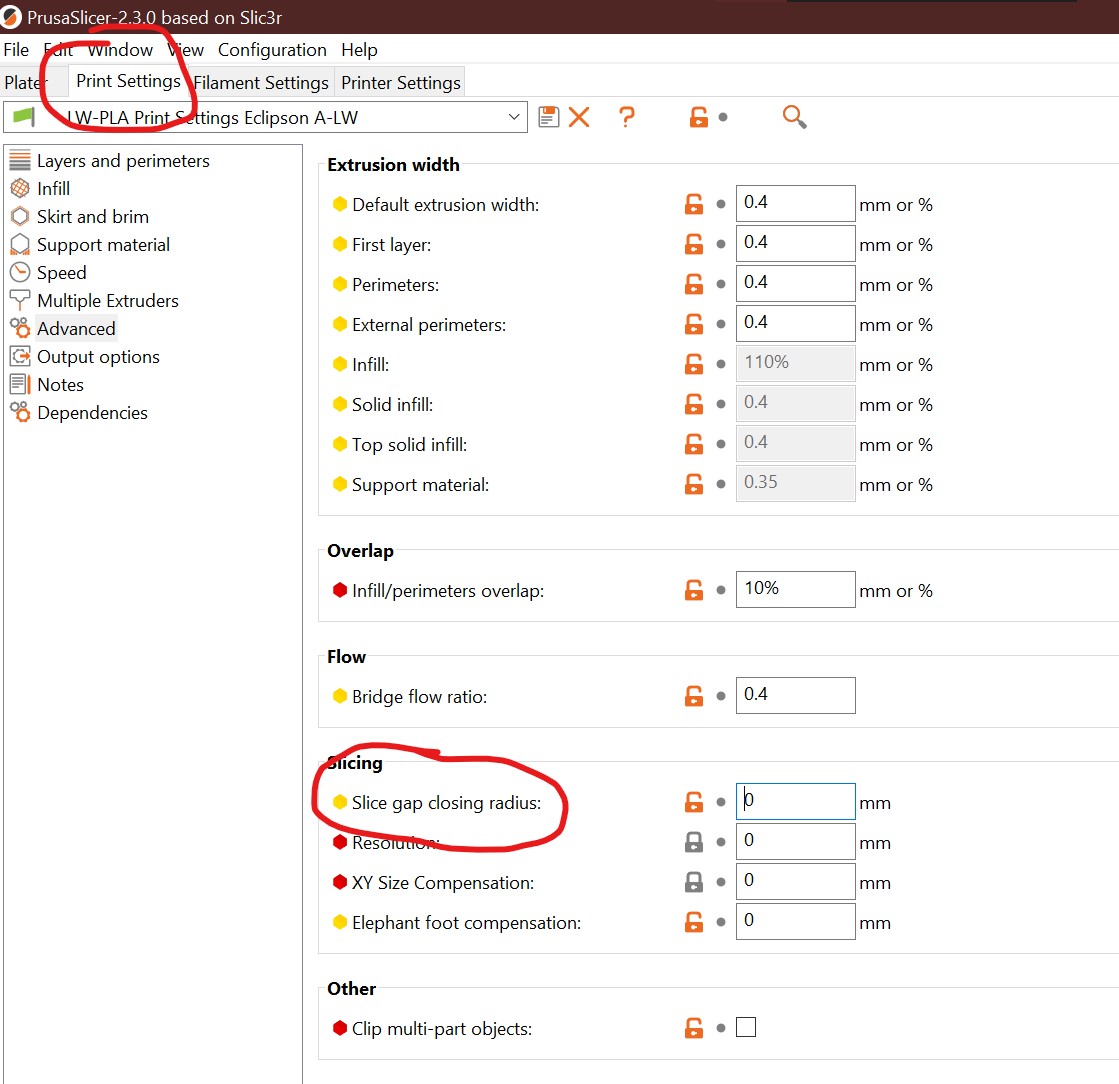This screenshot has width=1119, height=1084.
Task: Open the Notes page
Action: pyautogui.click(x=61, y=385)
